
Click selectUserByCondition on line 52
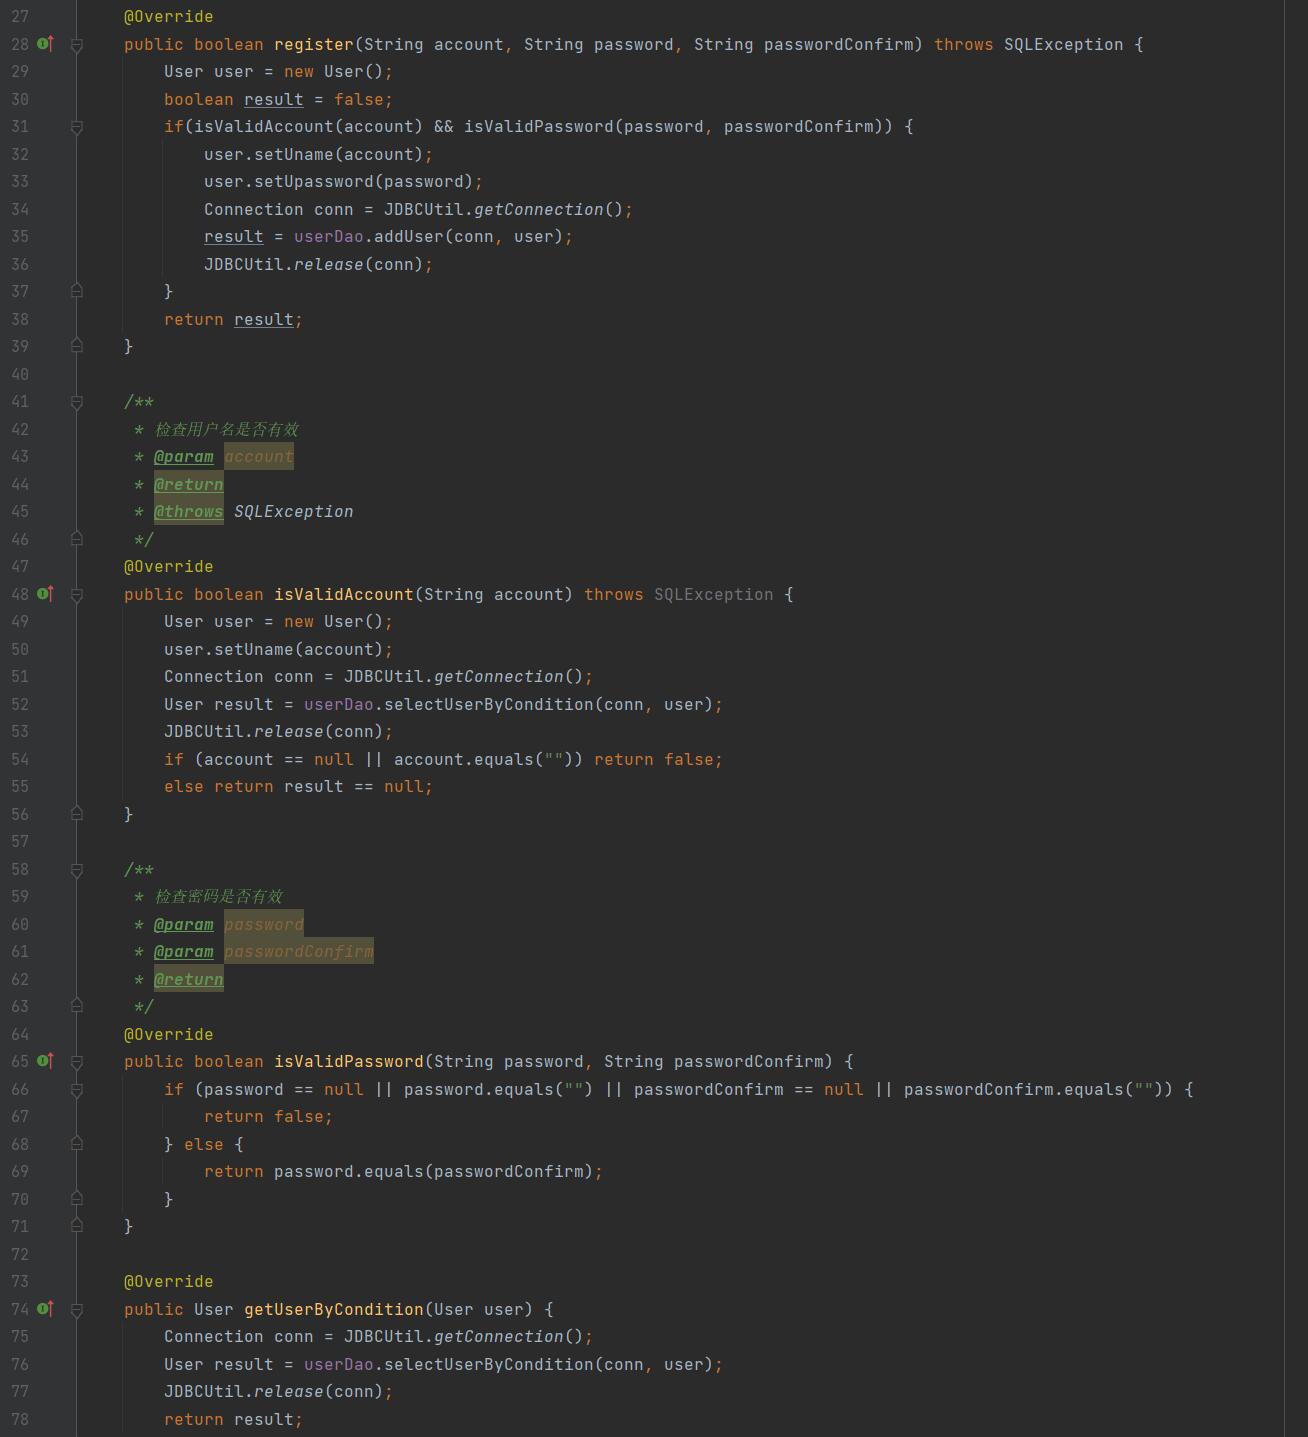pyautogui.click(x=489, y=704)
